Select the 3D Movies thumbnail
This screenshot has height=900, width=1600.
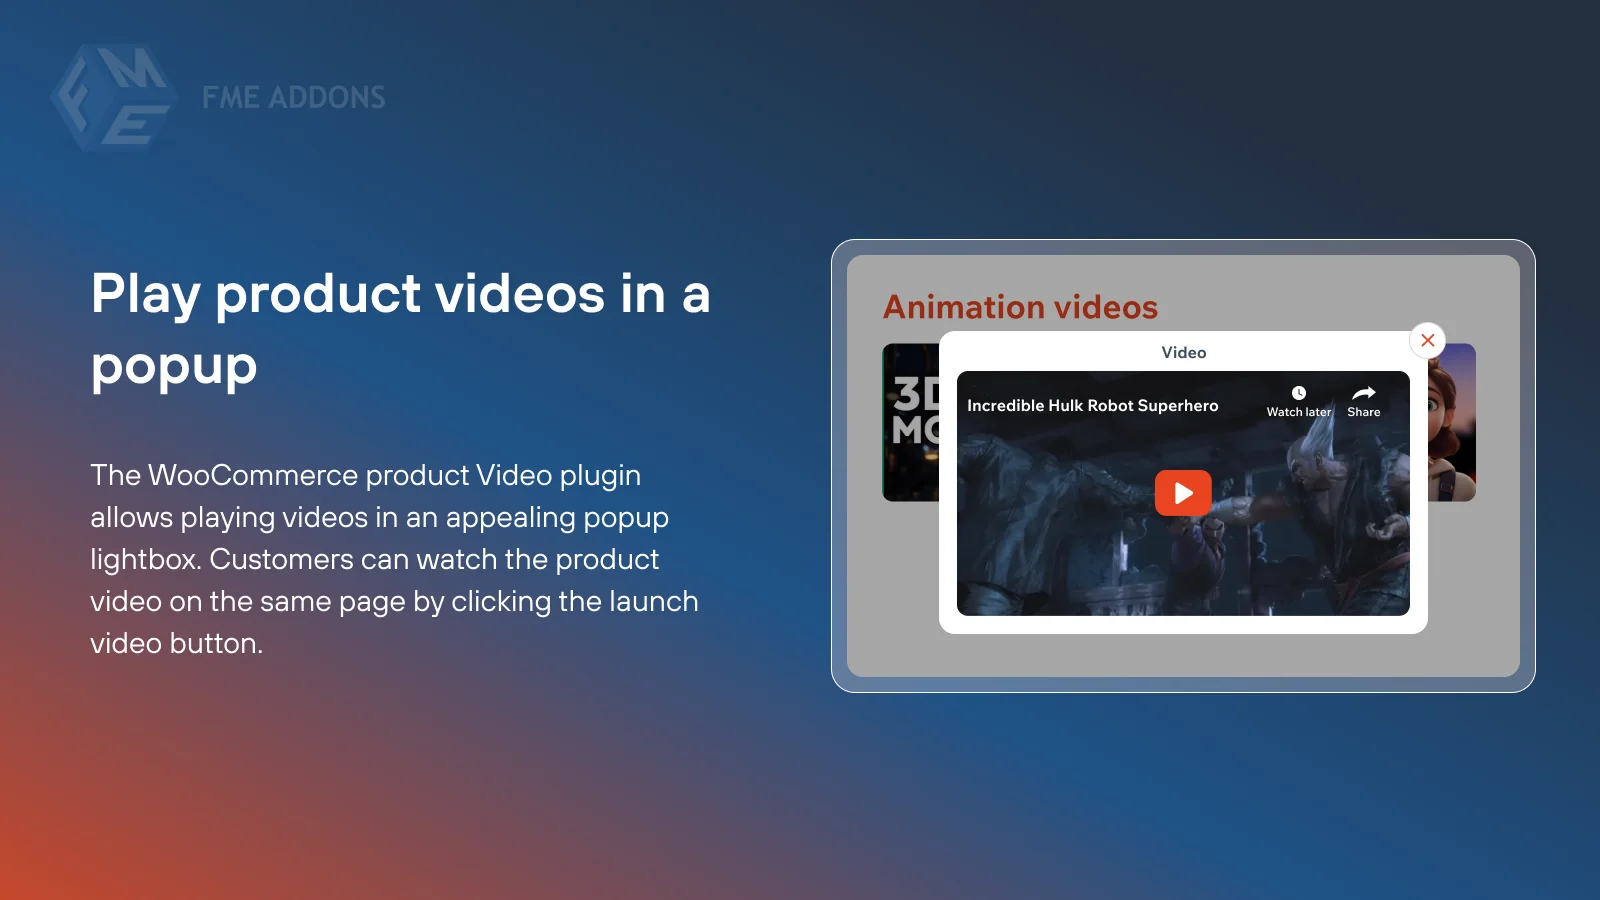(x=910, y=422)
